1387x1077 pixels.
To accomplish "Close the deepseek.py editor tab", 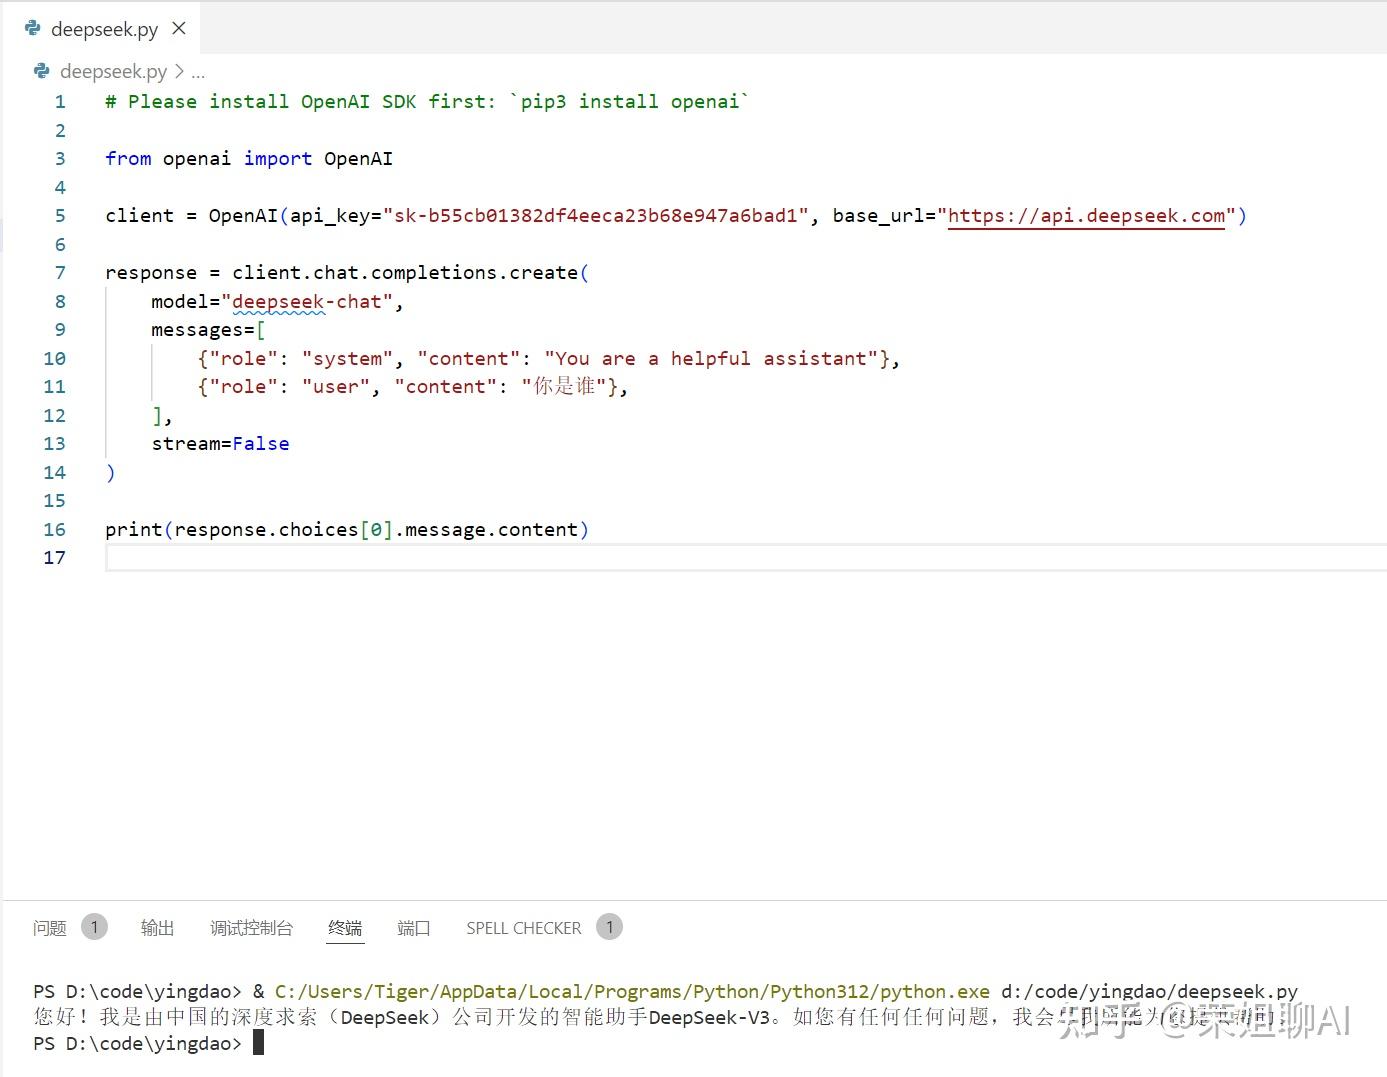I will [x=179, y=29].
